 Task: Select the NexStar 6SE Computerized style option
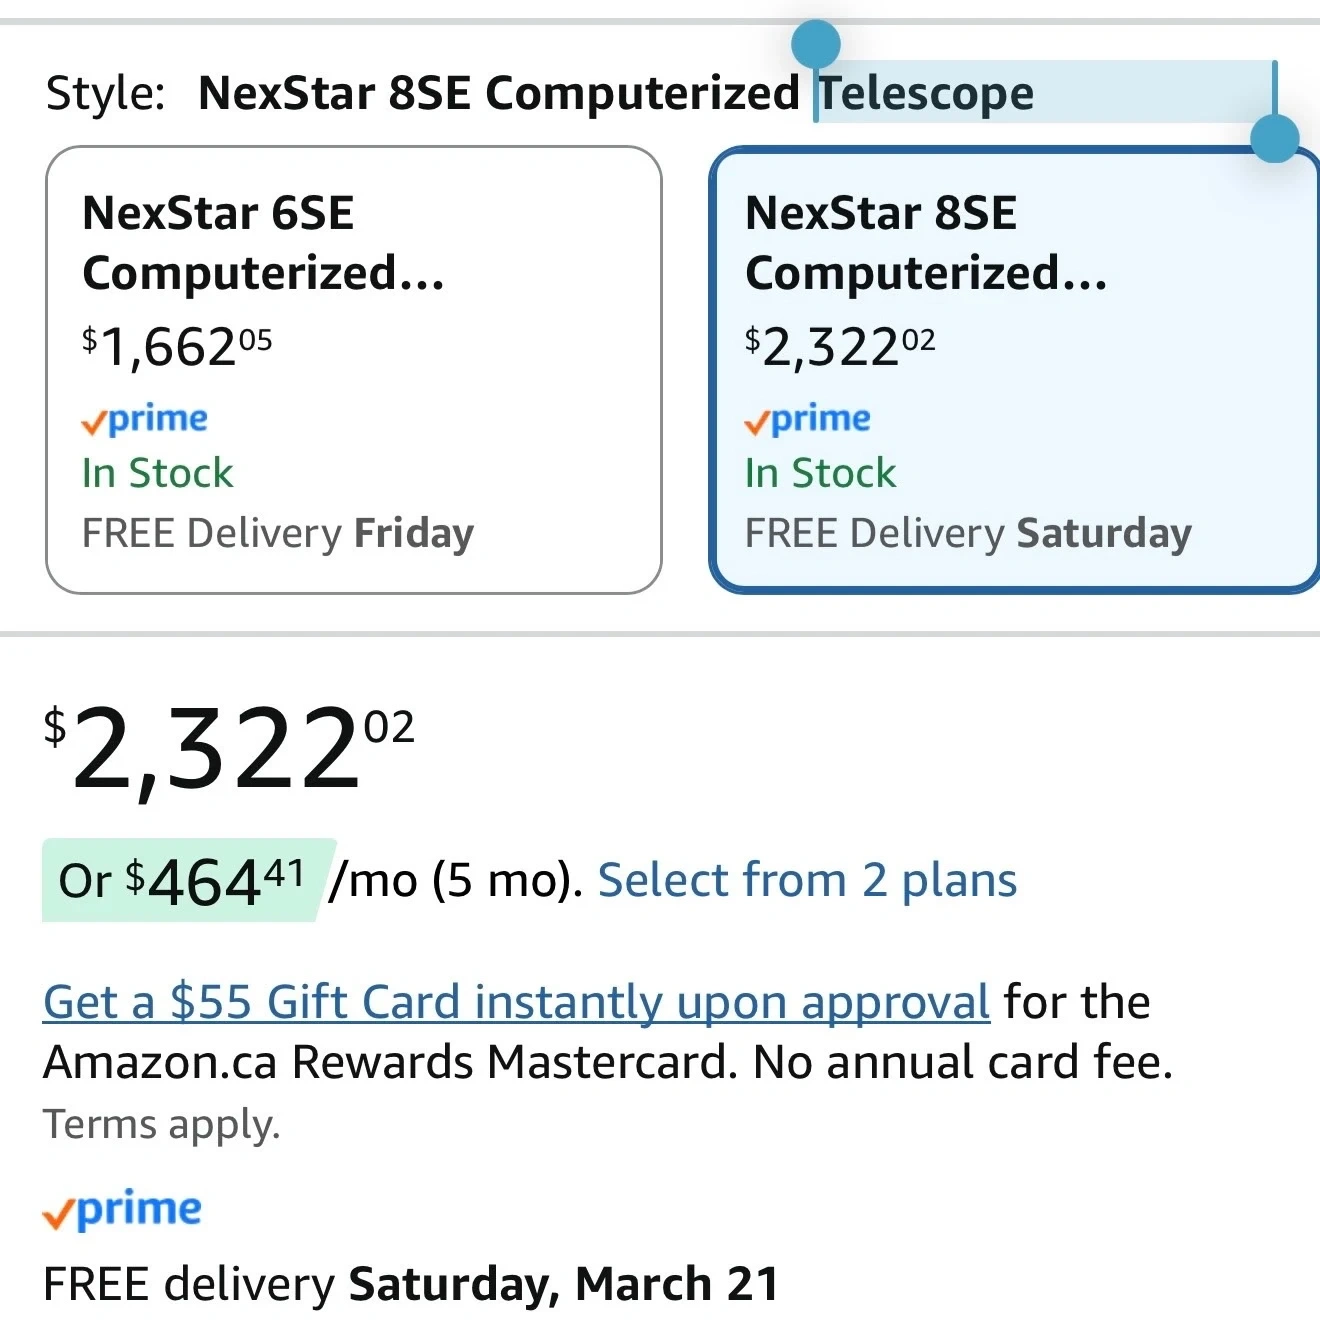click(353, 369)
